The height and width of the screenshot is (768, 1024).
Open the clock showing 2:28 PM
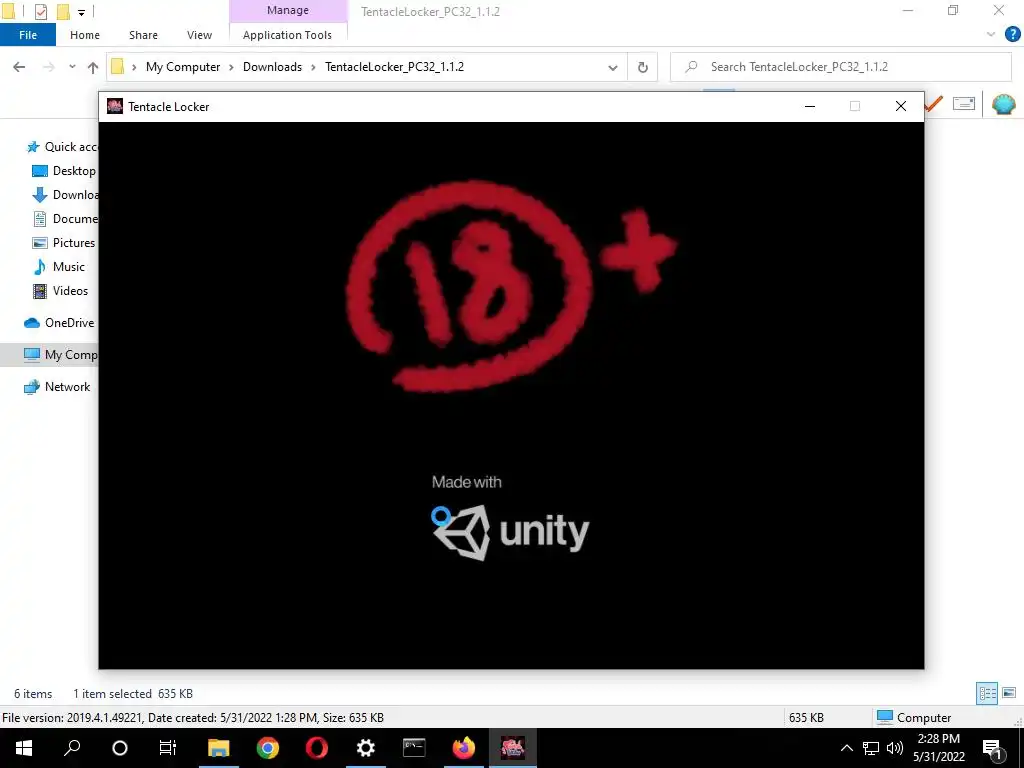tap(938, 748)
